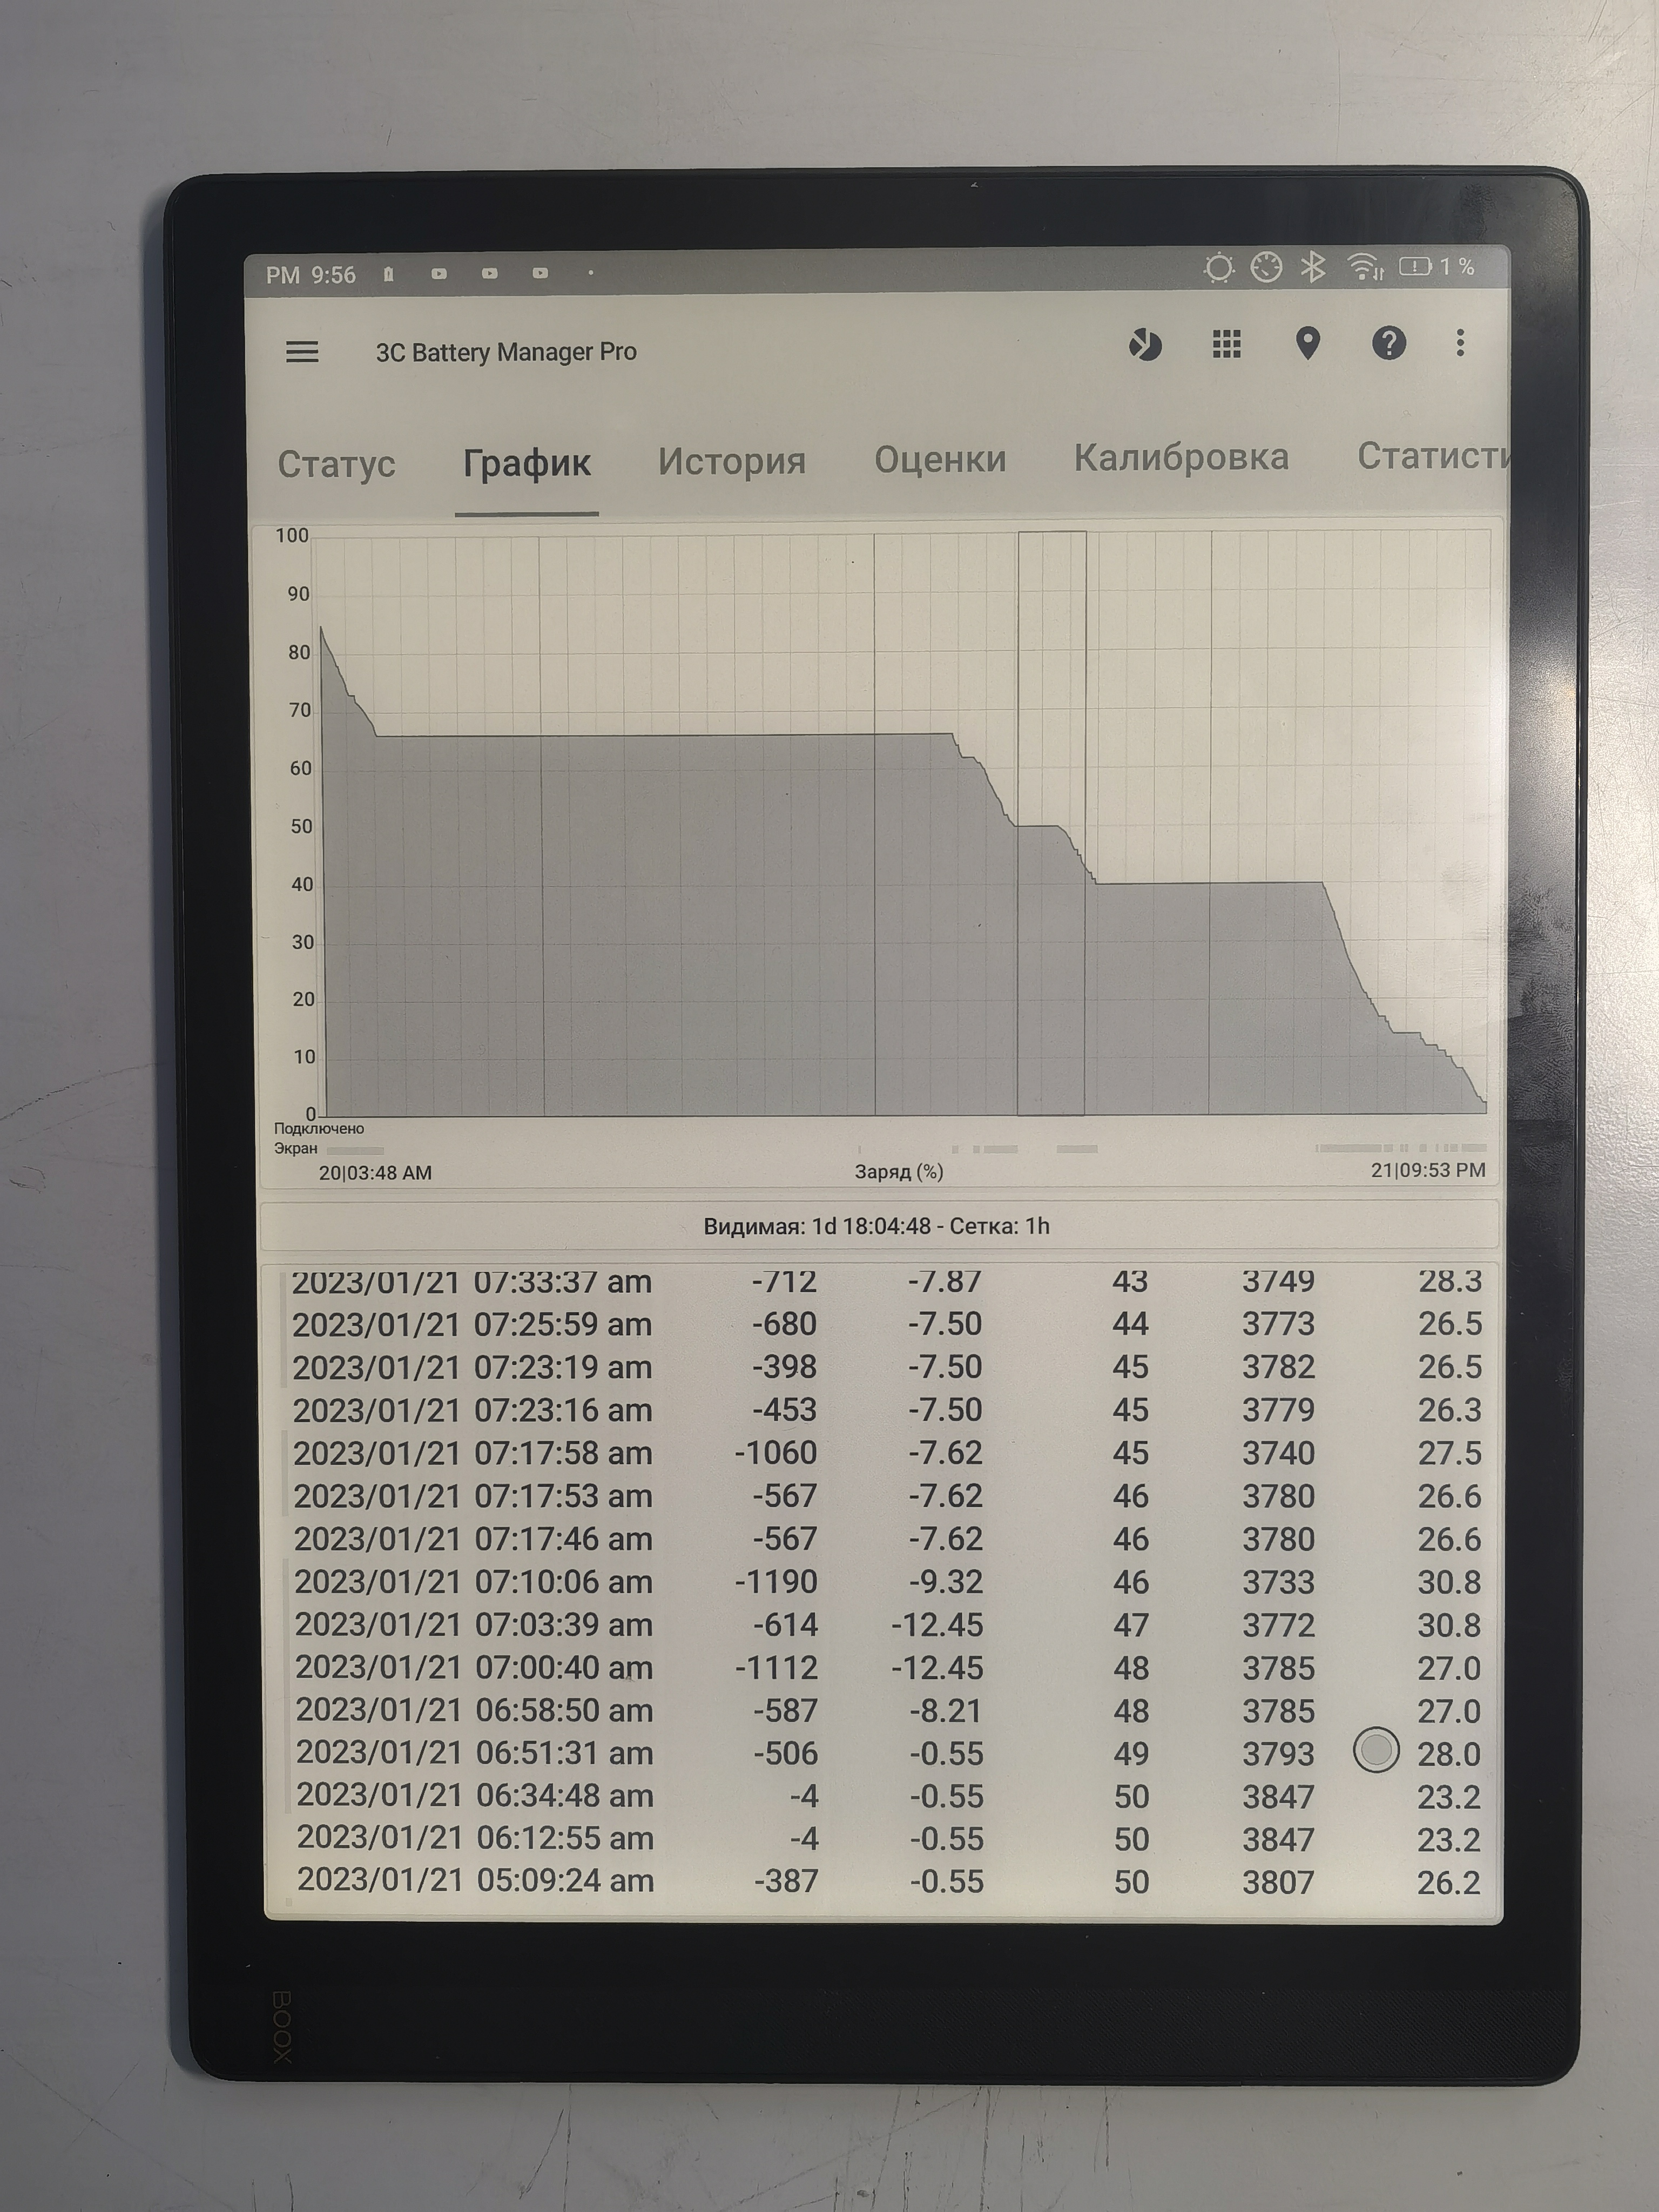This screenshot has height=2212, width=1659.
Task: Open the hamburger navigation menu
Action: point(302,352)
